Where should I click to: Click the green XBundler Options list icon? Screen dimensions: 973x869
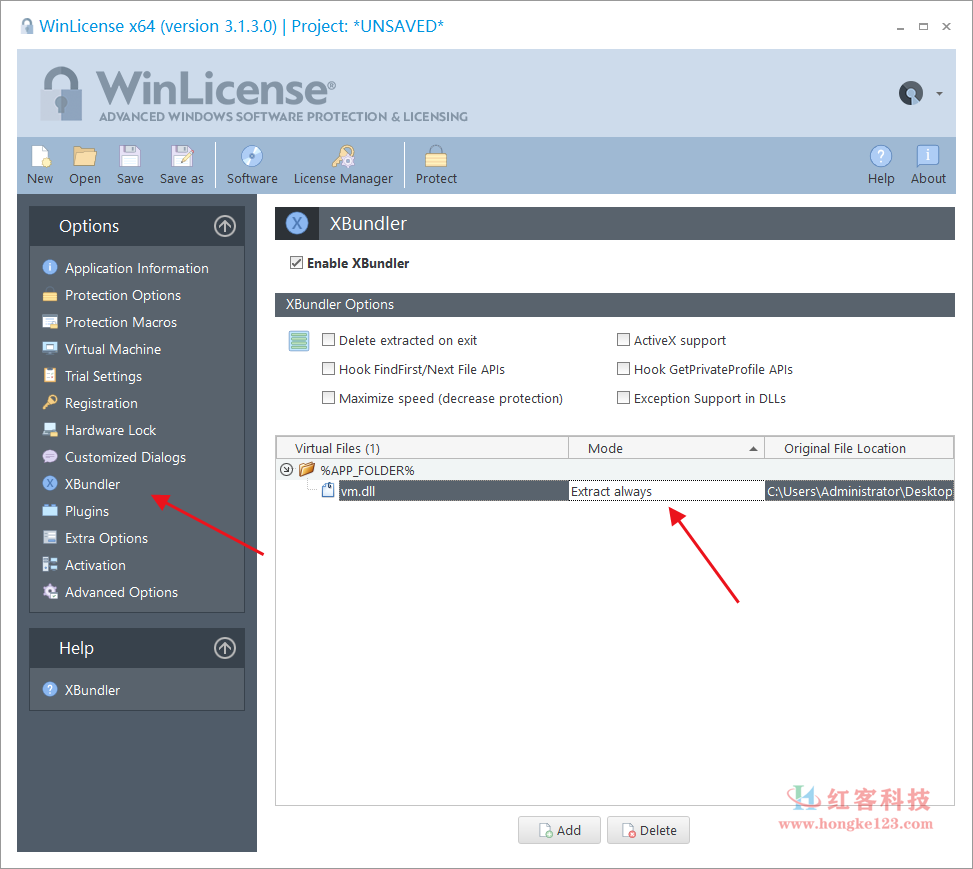[x=299, y=341]
